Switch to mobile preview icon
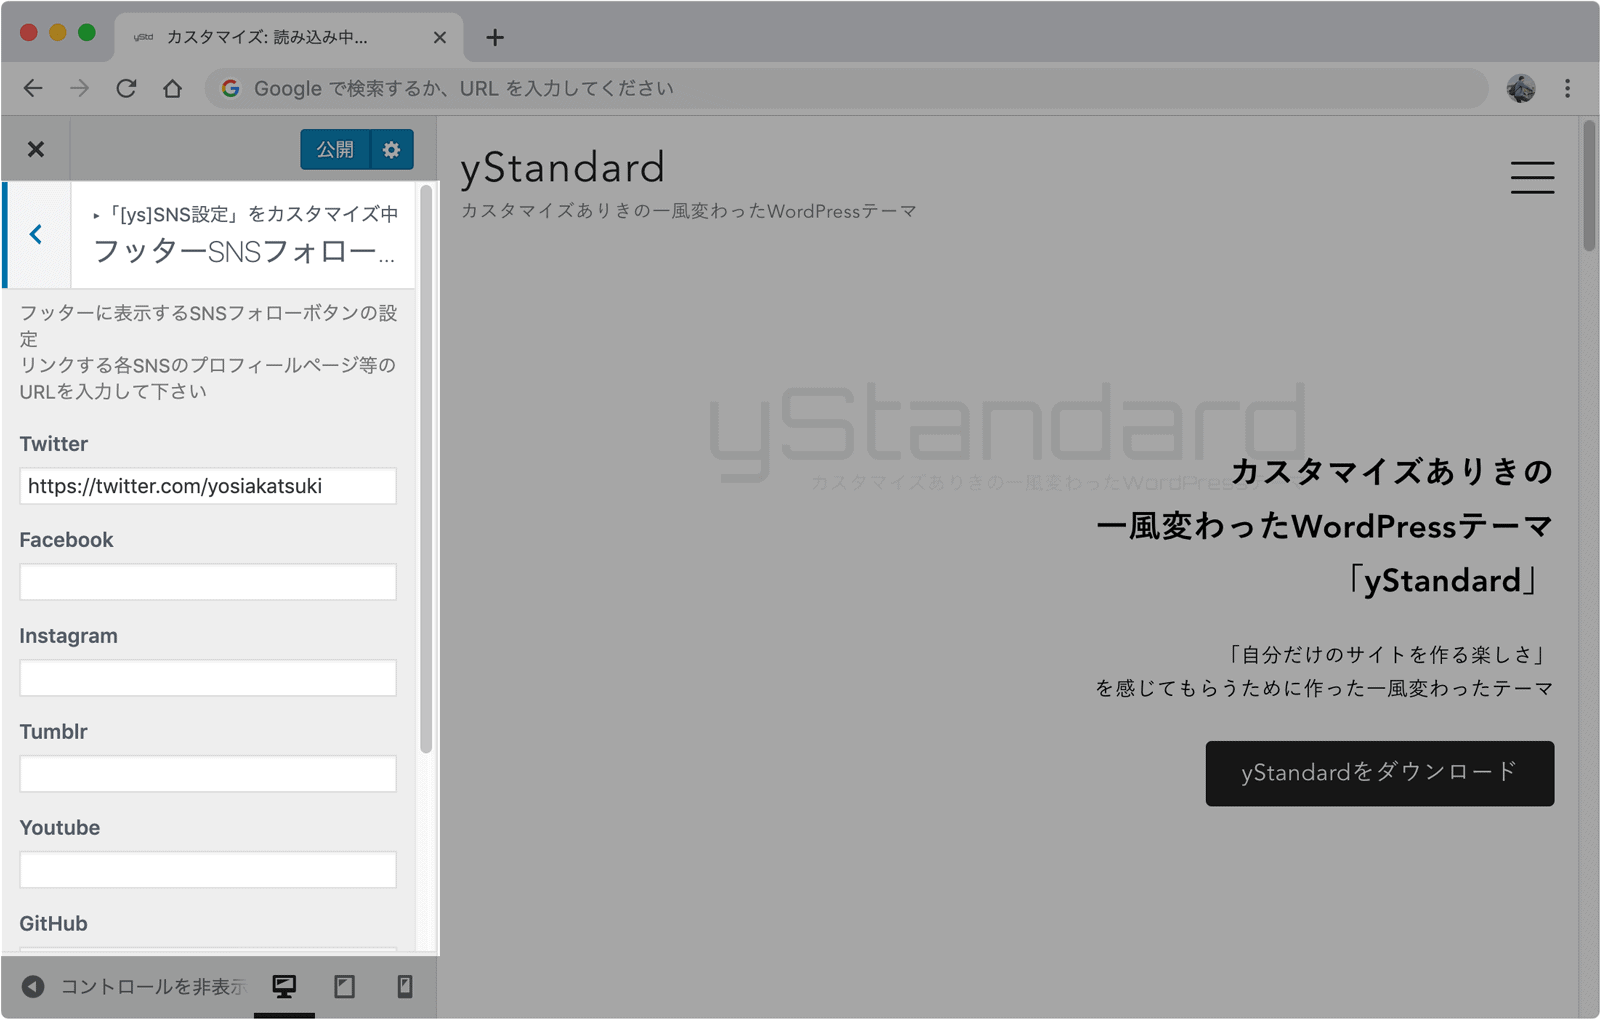The image size is (1600, 1019). (x=404, y=987)
